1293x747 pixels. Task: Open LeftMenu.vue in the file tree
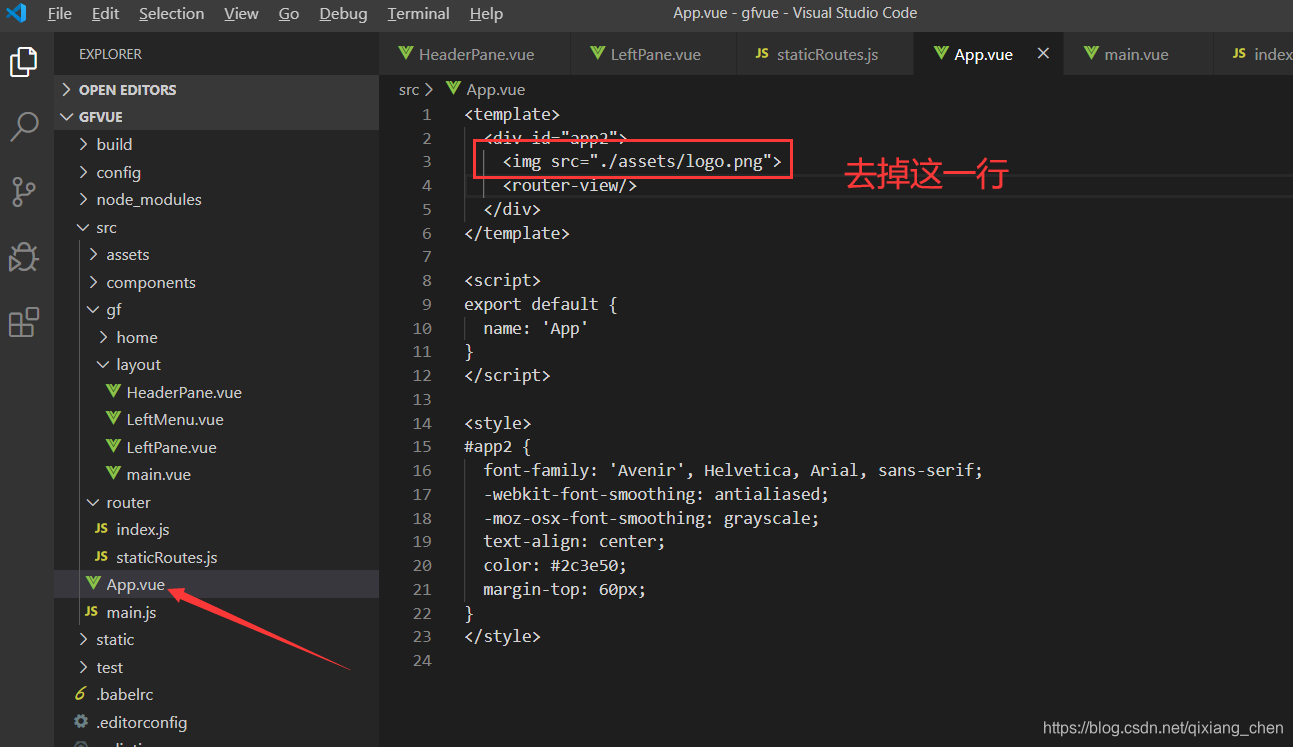point(216,420)
